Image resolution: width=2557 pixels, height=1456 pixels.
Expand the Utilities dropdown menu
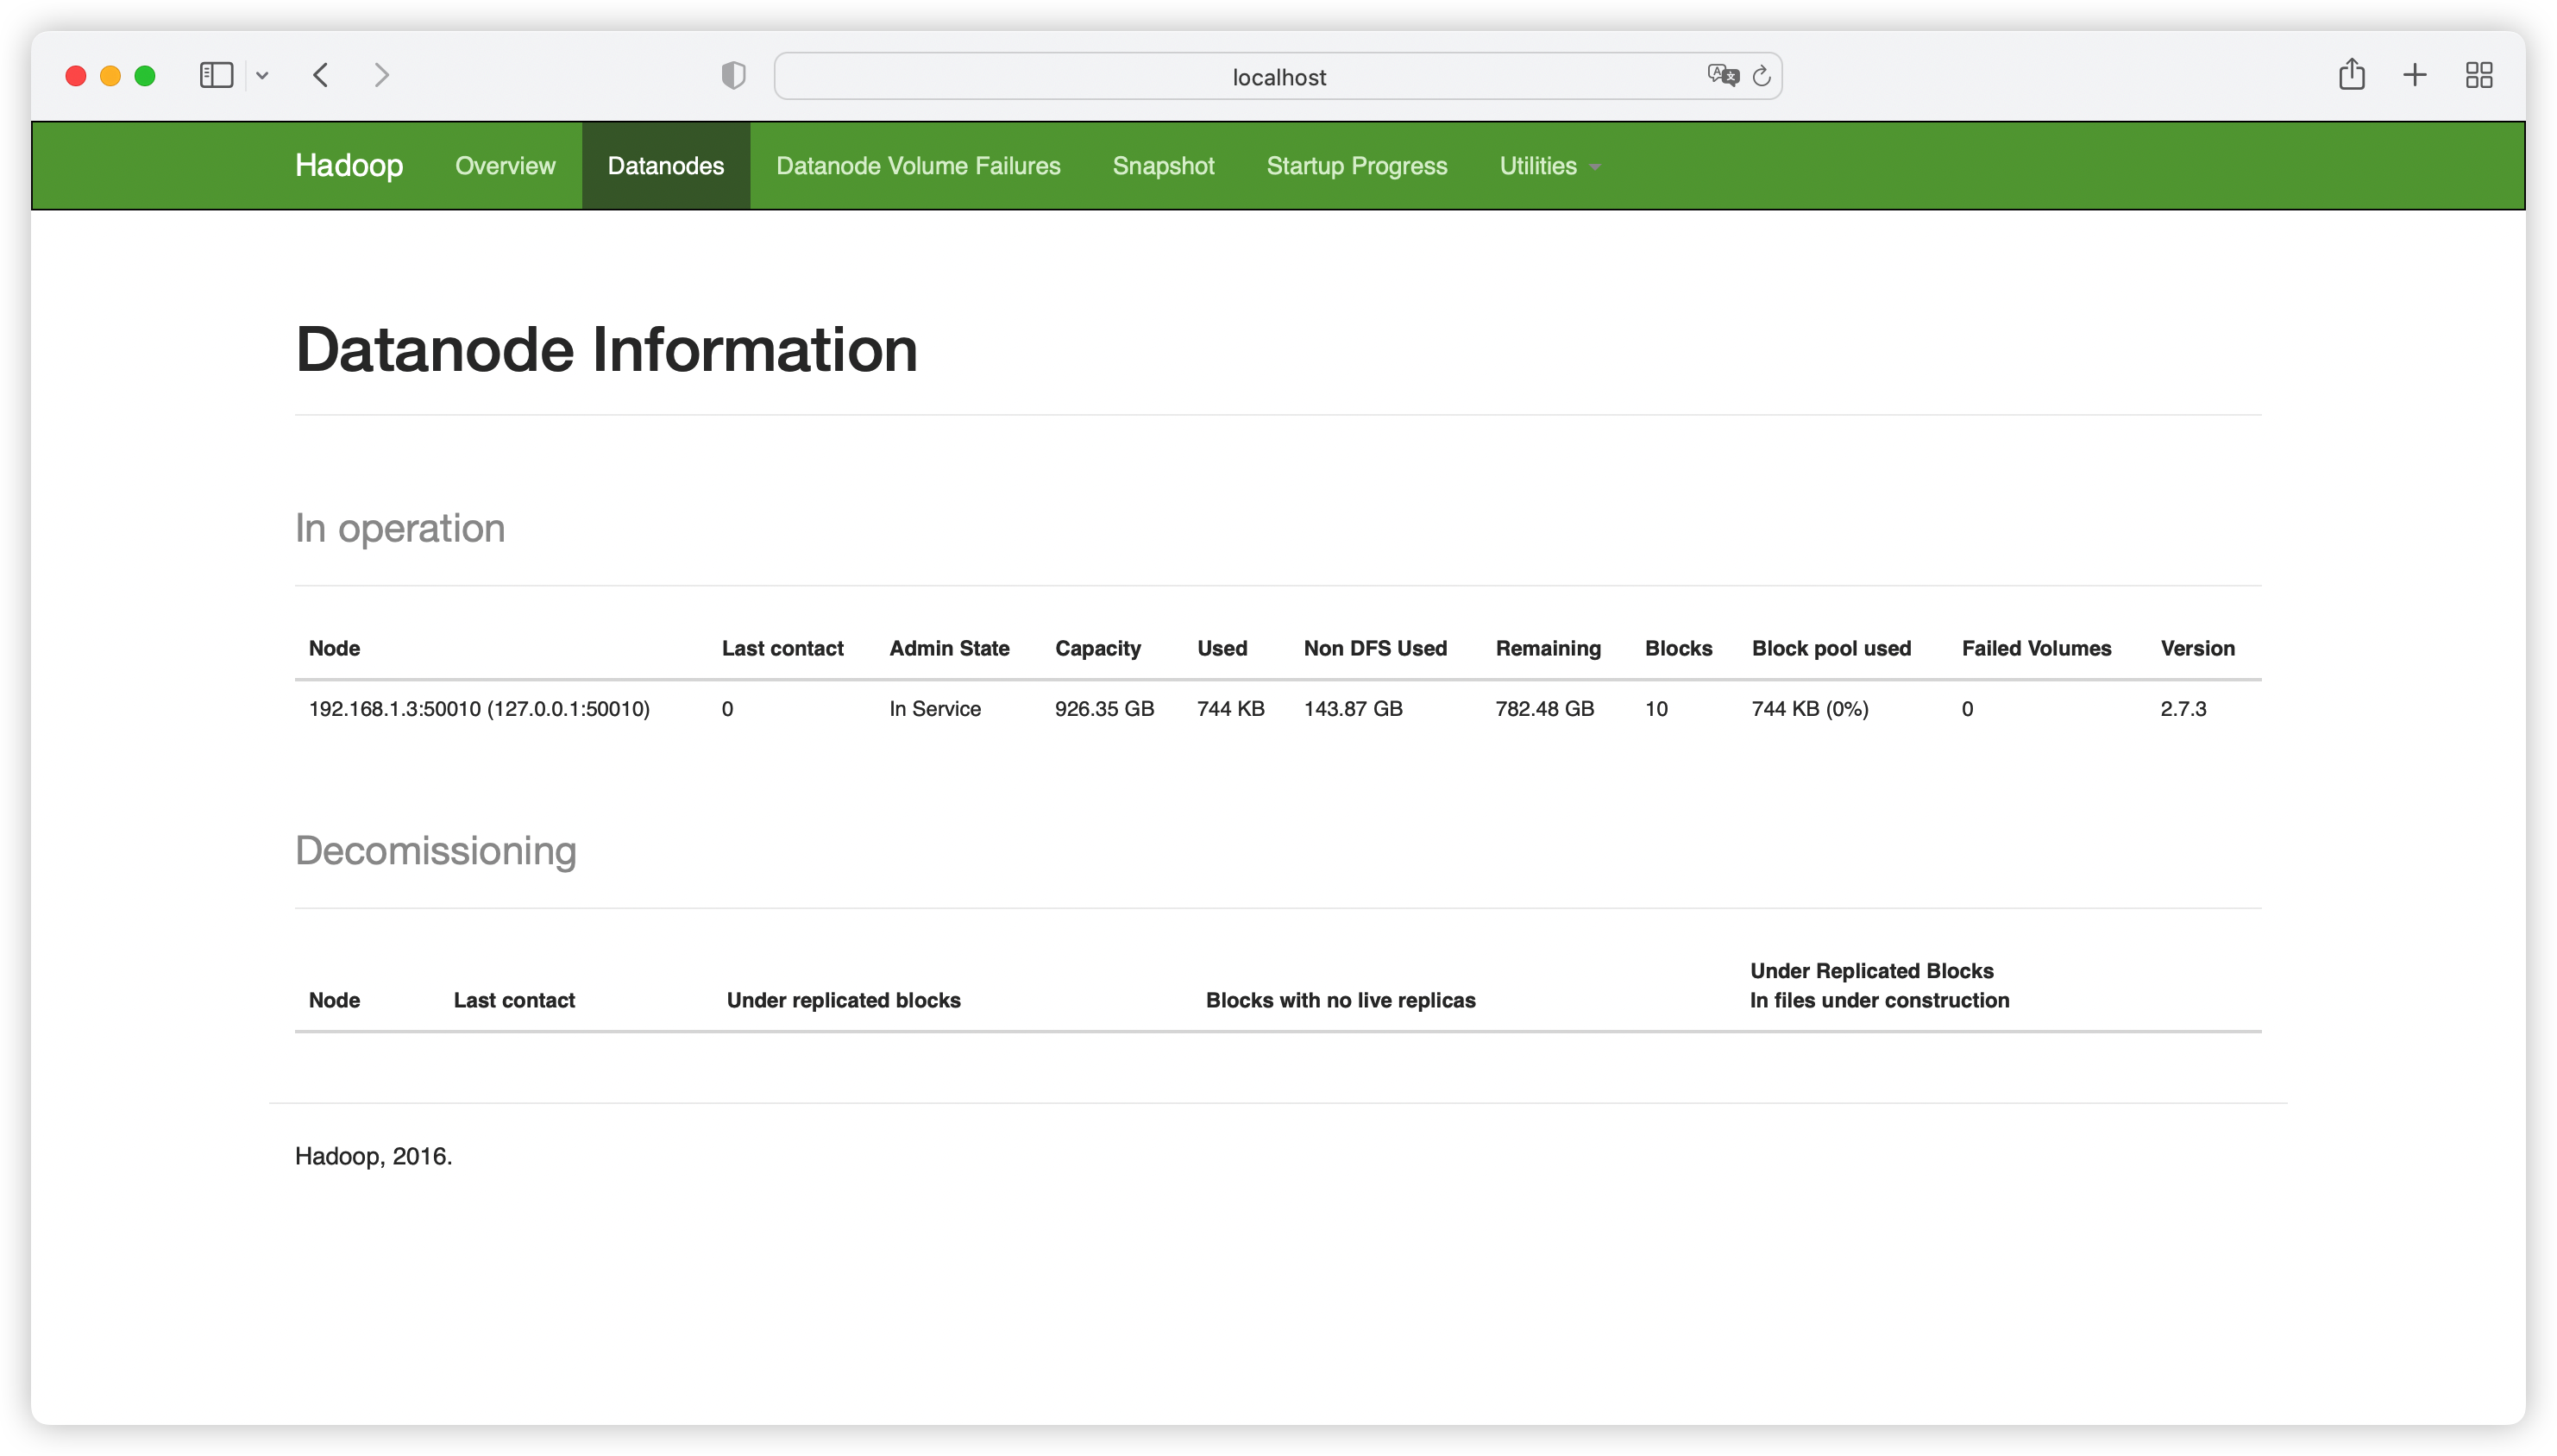(x=1548, y=166)
